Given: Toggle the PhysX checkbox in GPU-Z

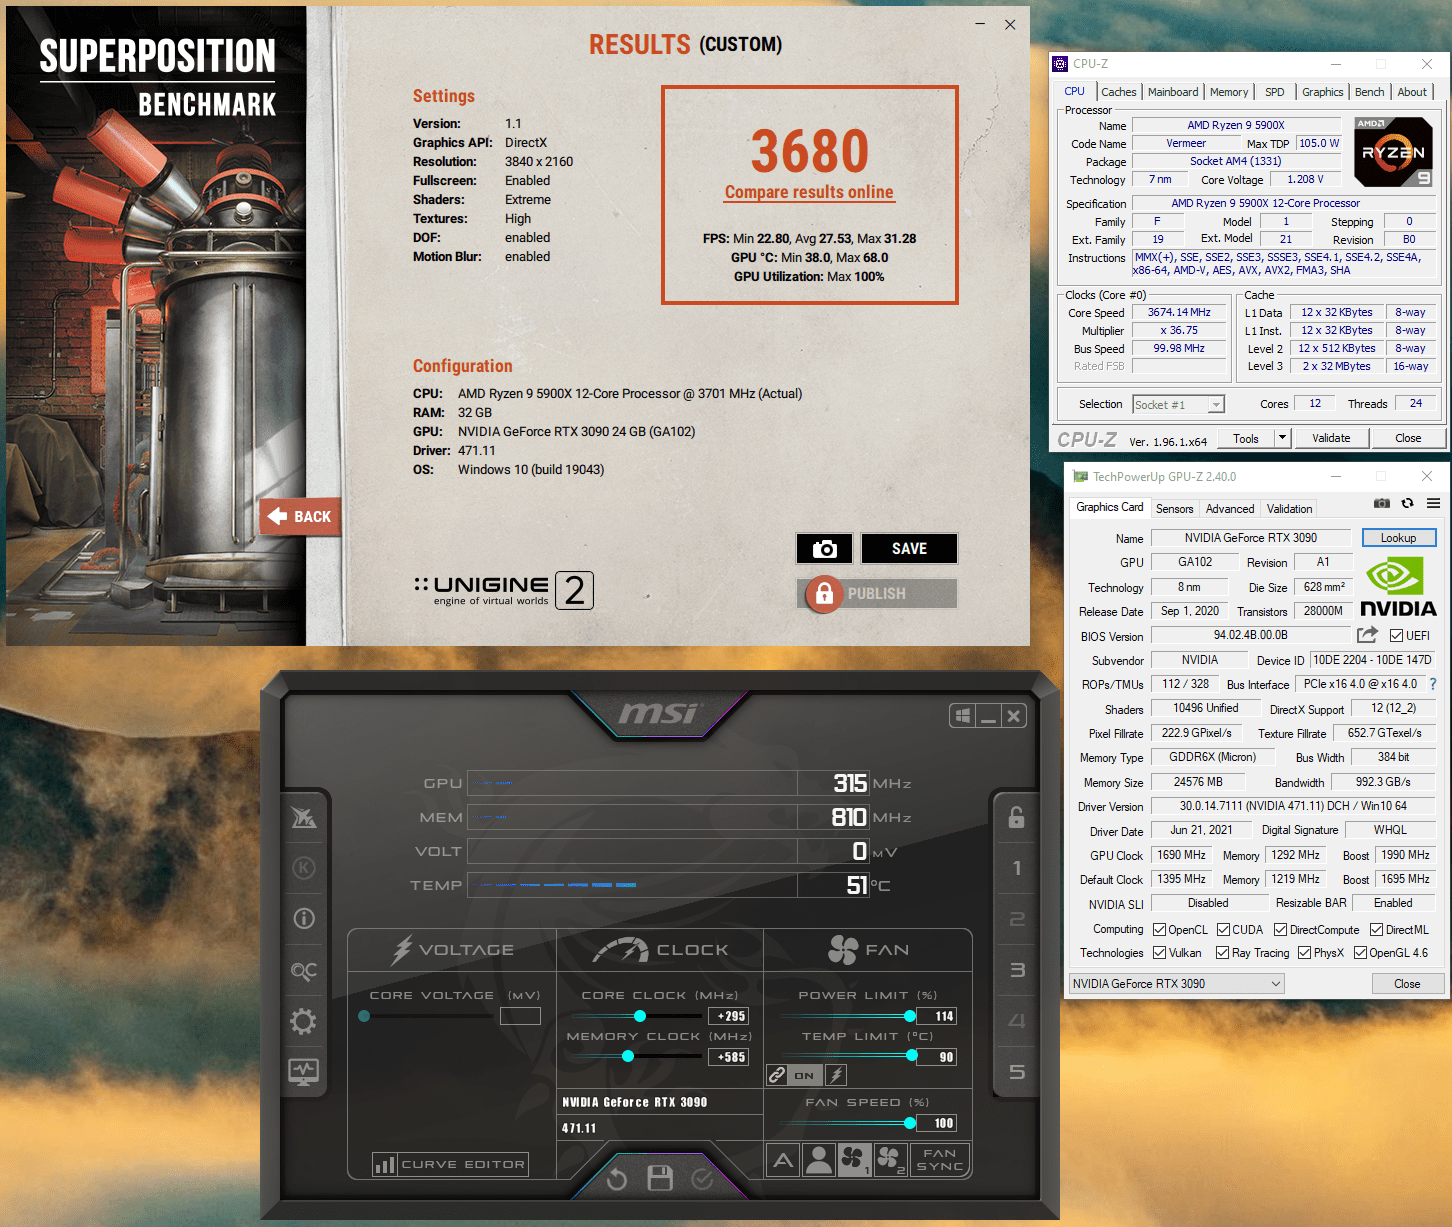Looking at the screenshot, I should tap(1304, 952).
